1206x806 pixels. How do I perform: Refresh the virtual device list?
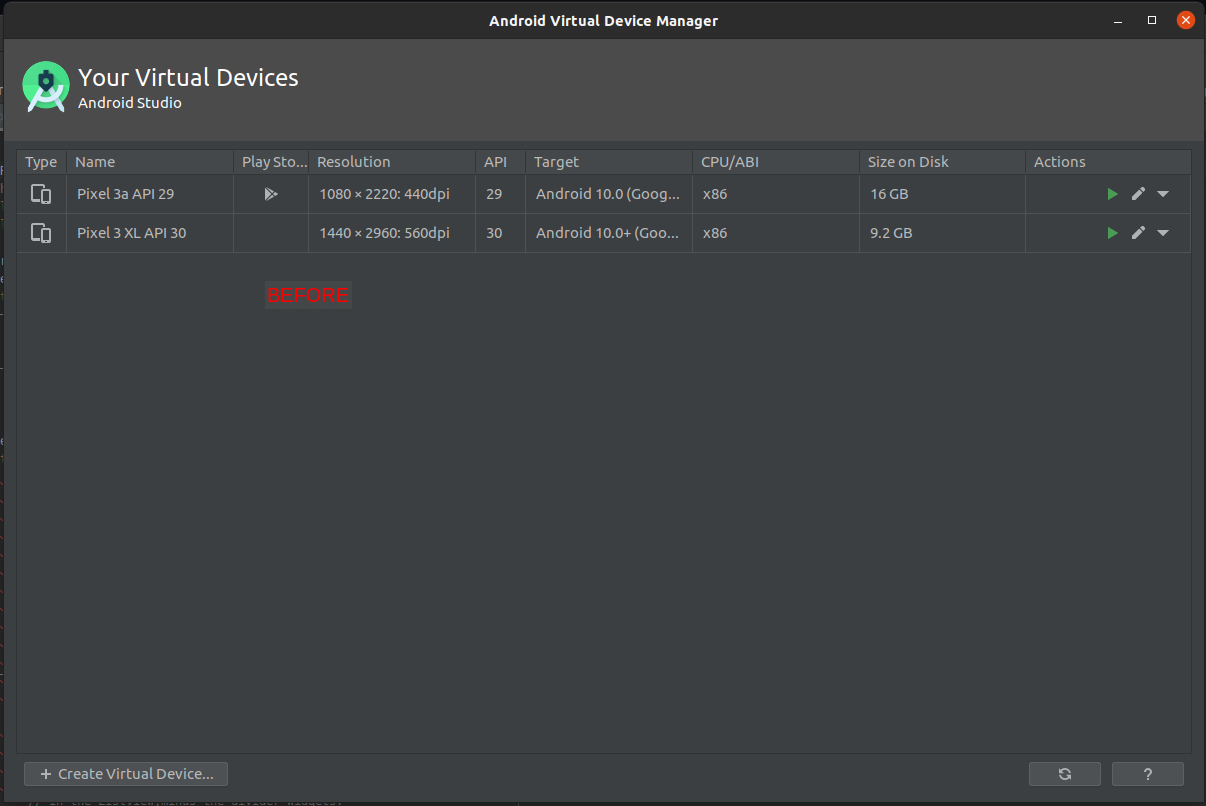click(x=1065, y=774)
